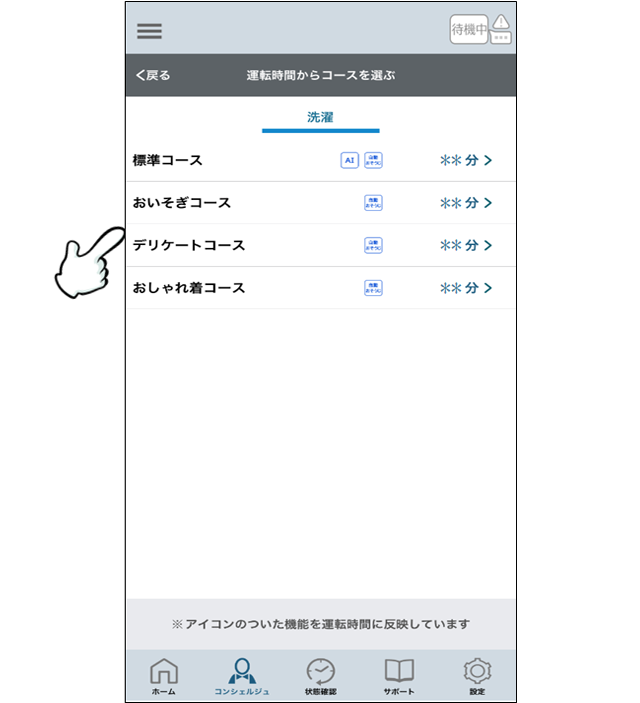Viewport: 640px width, 703px height.
Task: Open サポート book icon
Action: click(399, 676)
